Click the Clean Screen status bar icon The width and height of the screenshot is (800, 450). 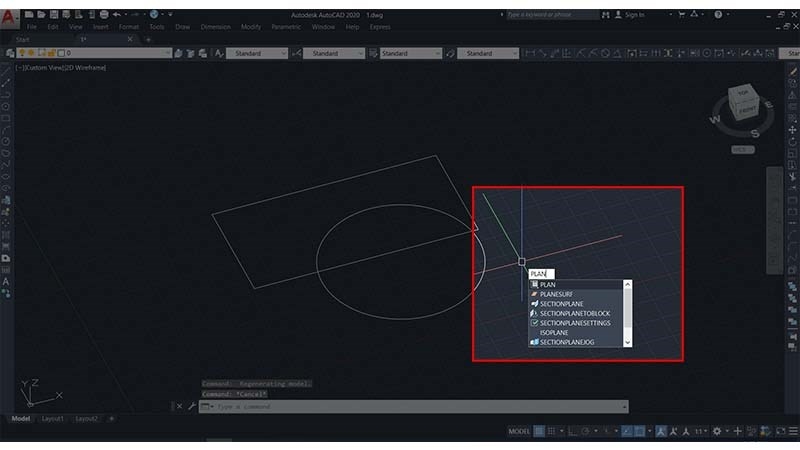[x=781, y=432]
